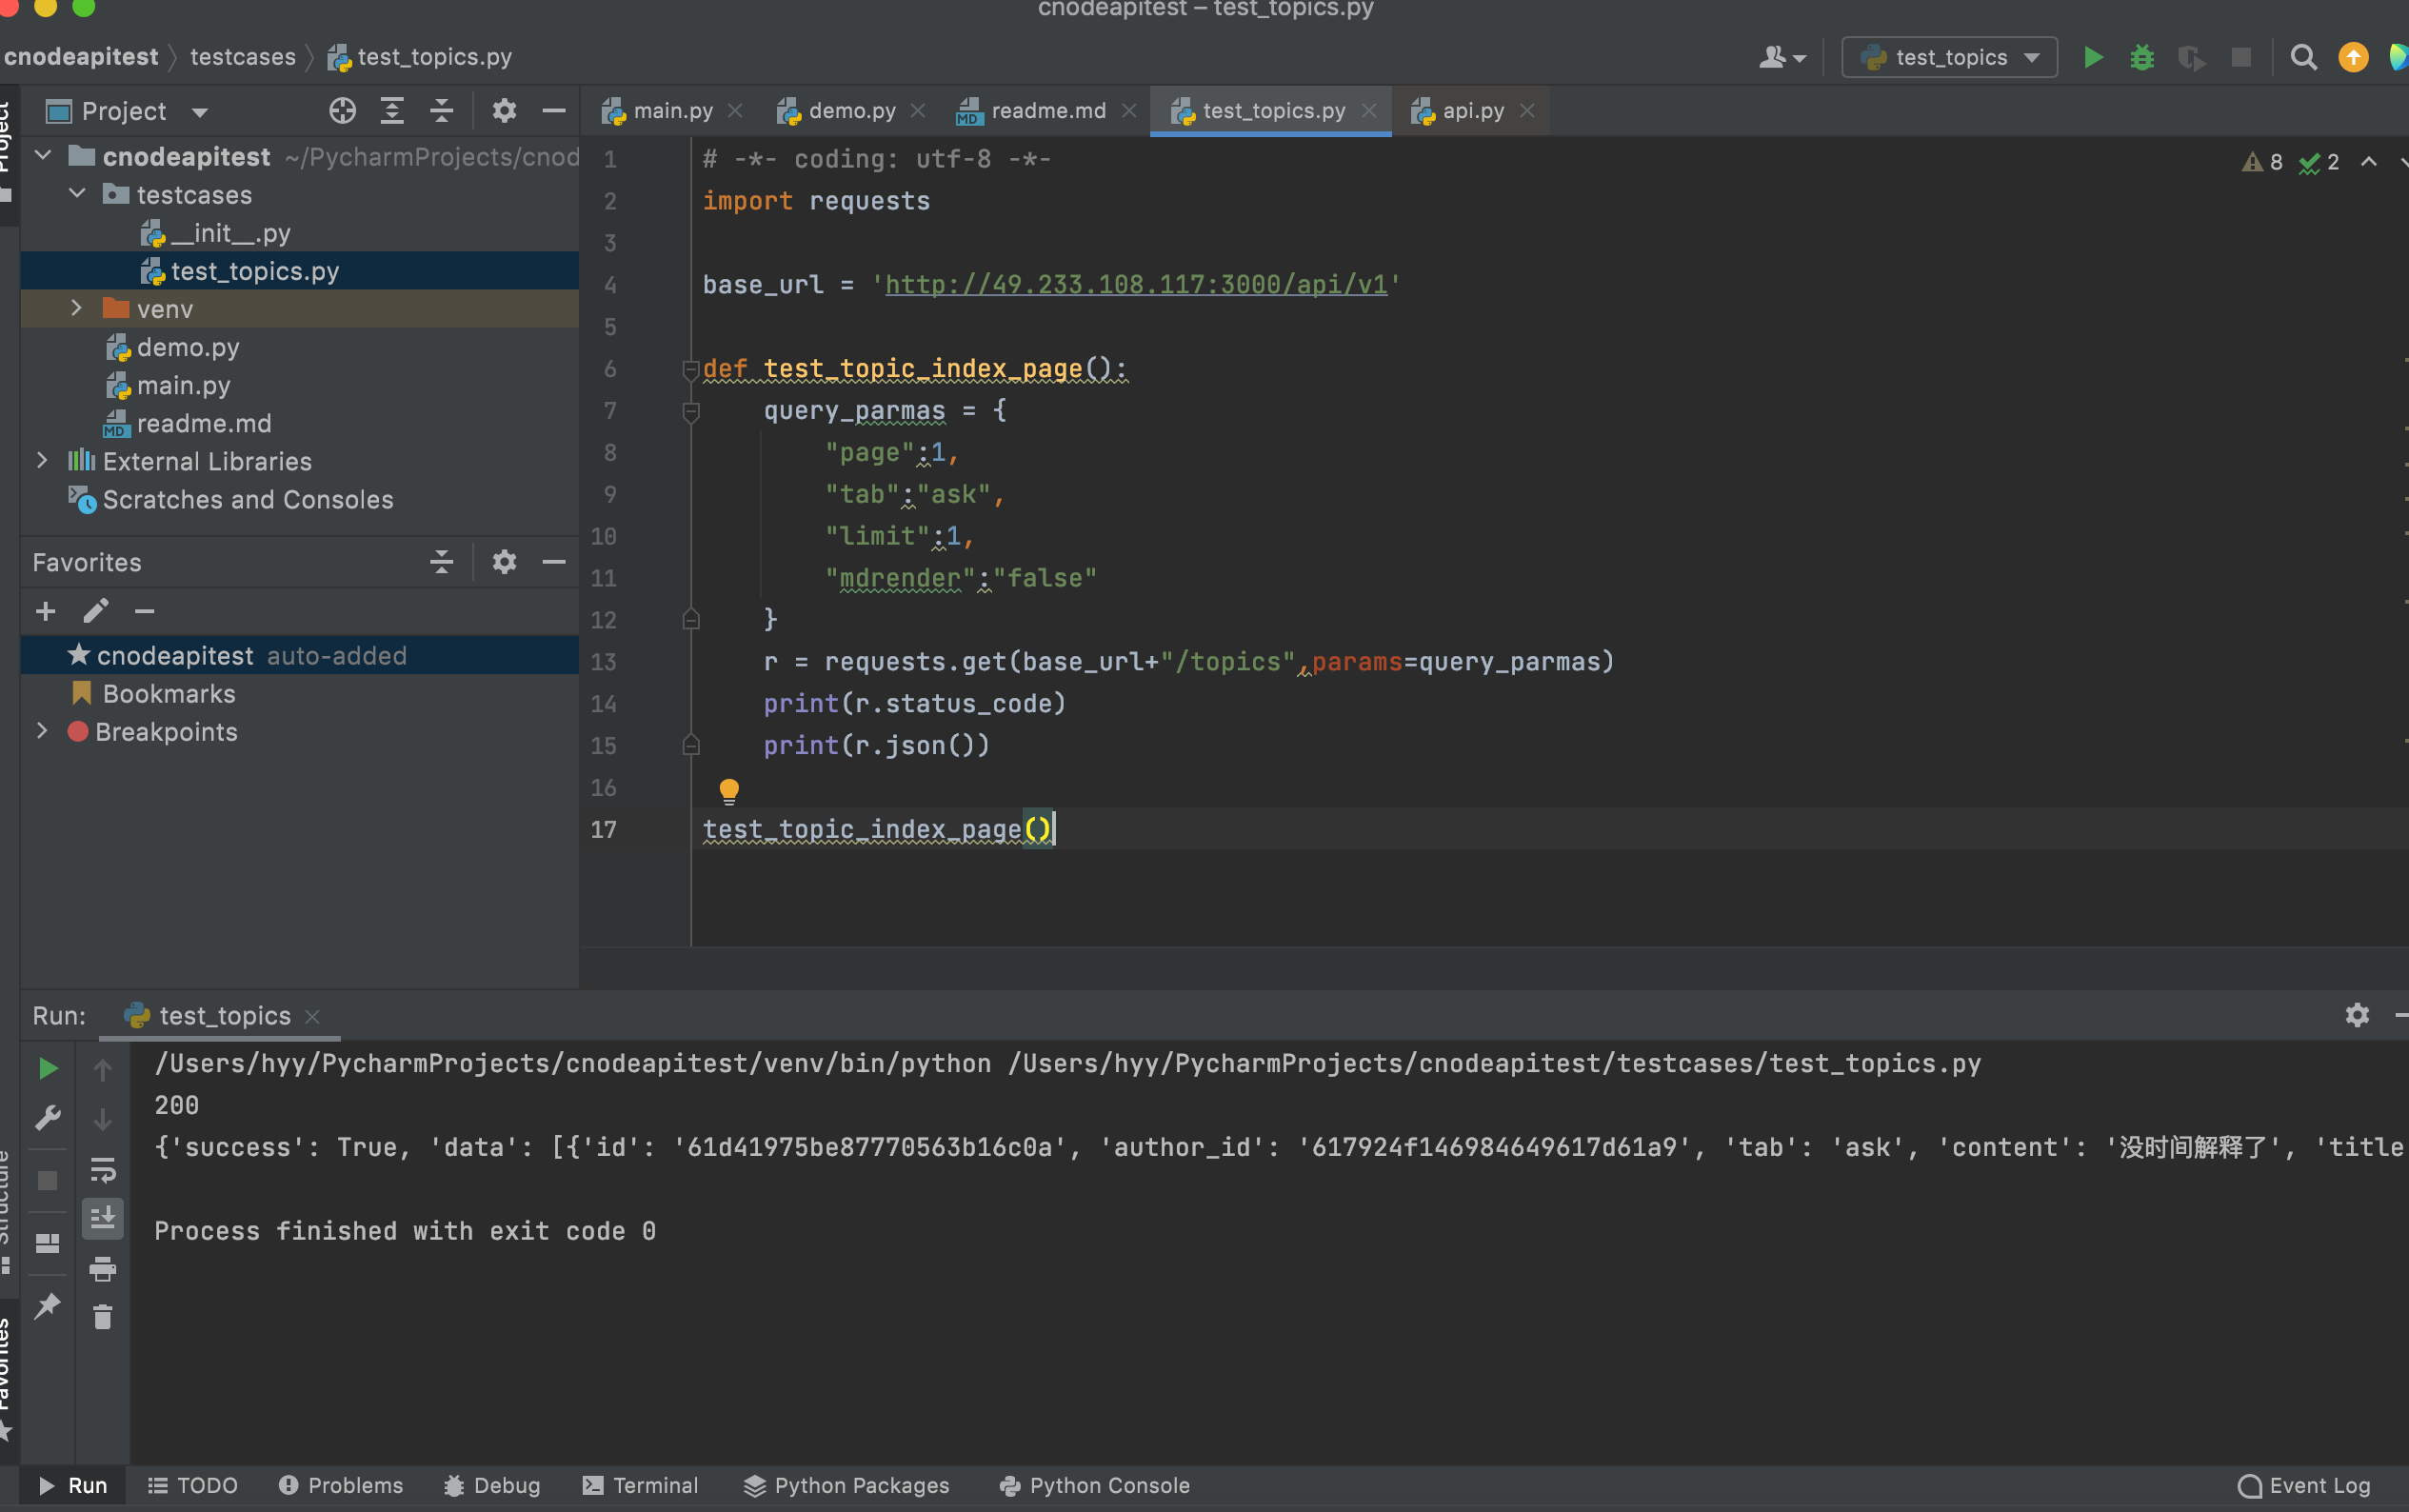Open the Event Log
The width and height of the screenshot is (2409, 1512).
[x=2305, y=1485]
